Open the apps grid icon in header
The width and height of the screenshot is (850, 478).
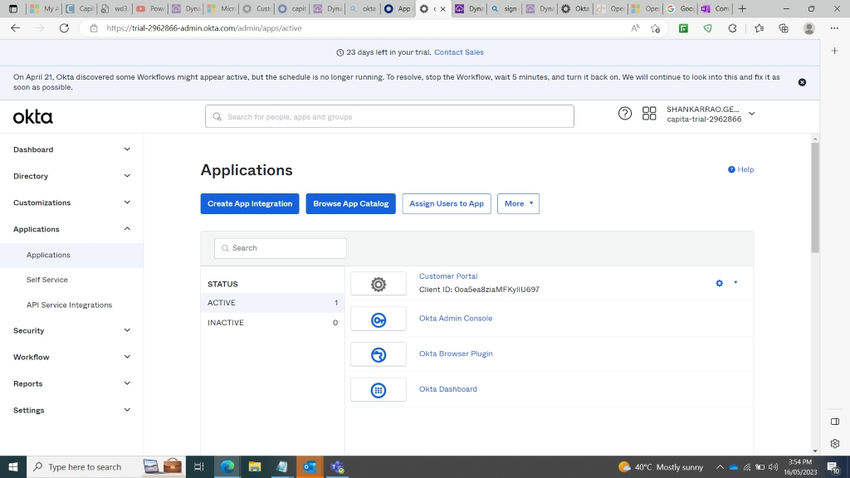[x=649, y=113]
